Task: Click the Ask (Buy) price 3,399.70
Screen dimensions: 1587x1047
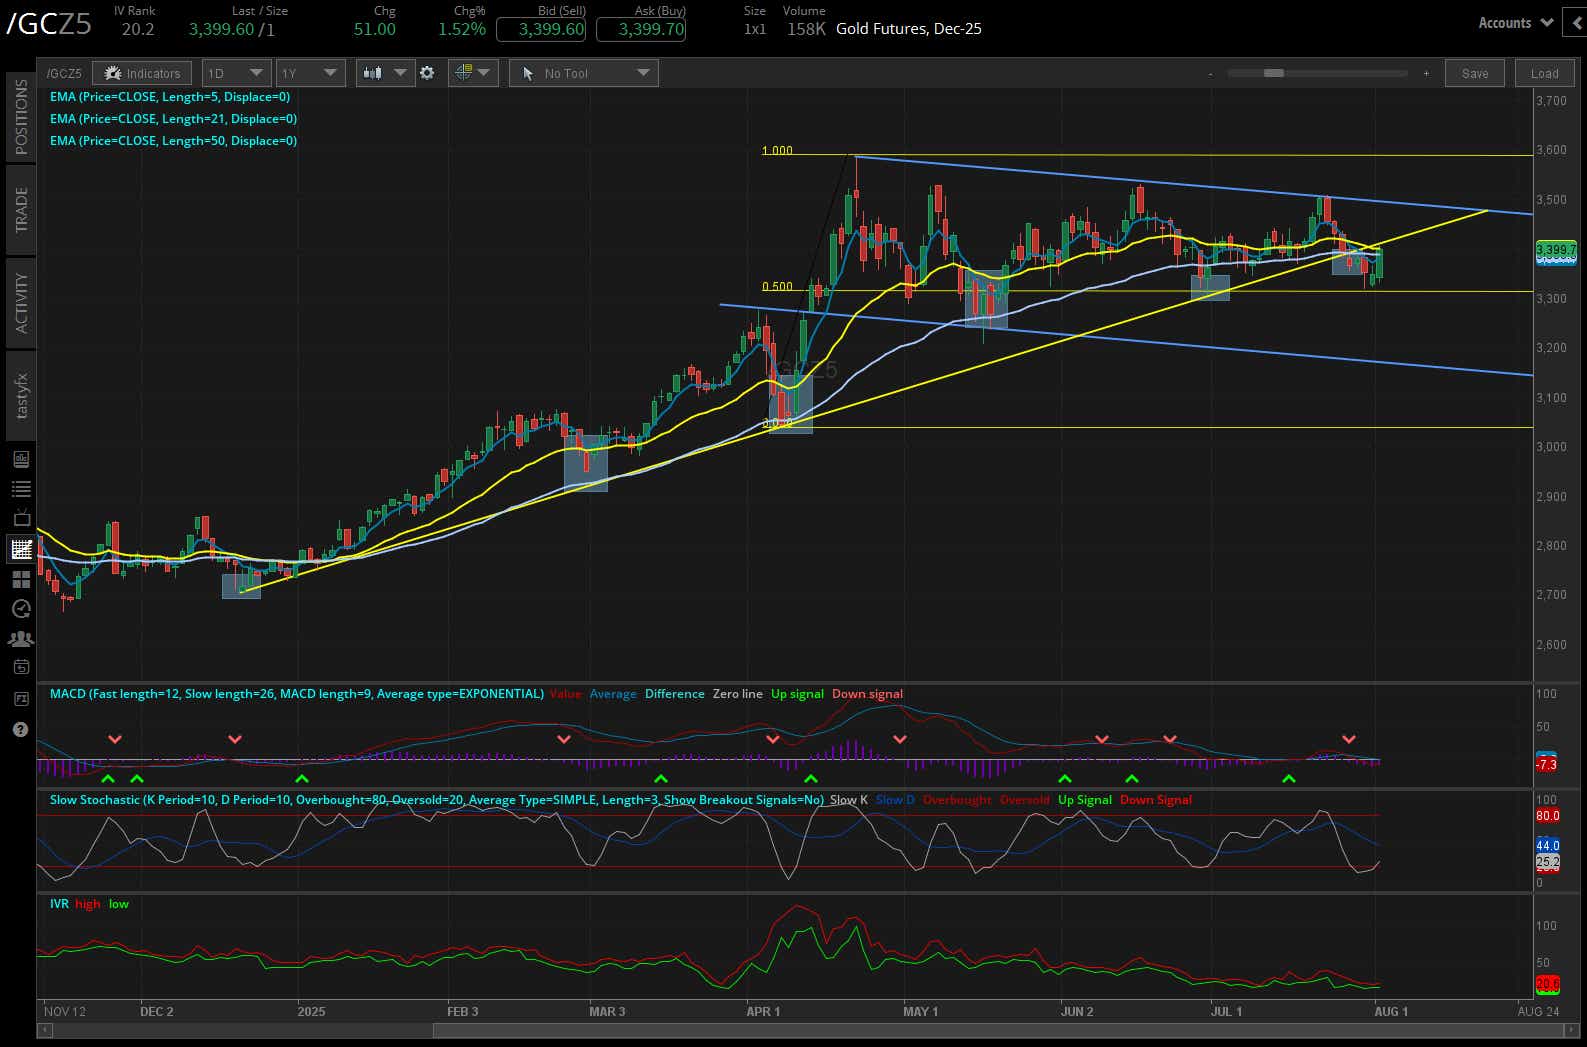Action: coord(641,29)
